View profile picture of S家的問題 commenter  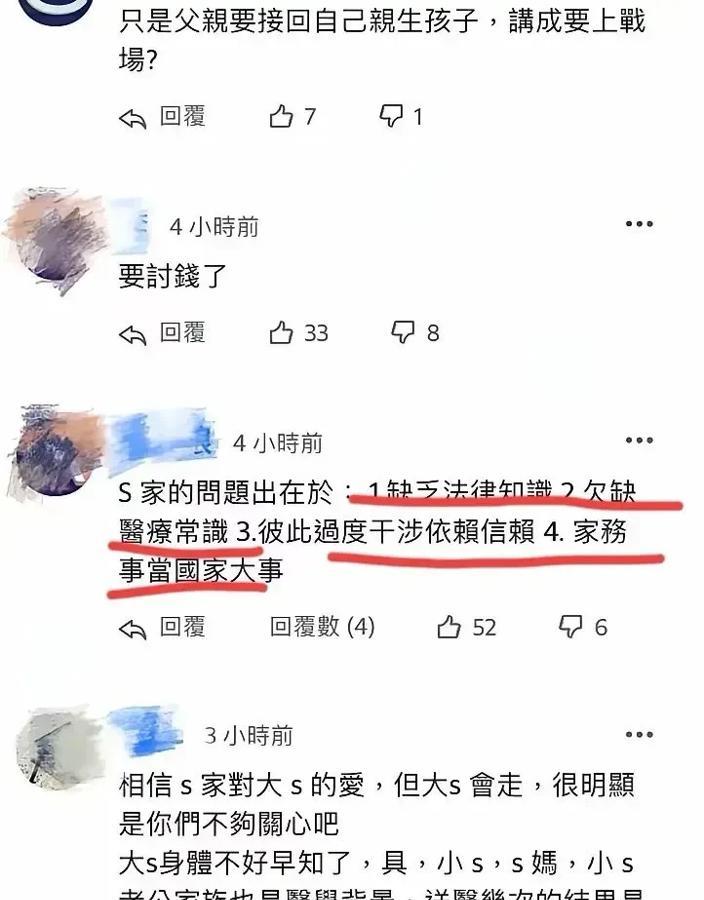(56, 452)
